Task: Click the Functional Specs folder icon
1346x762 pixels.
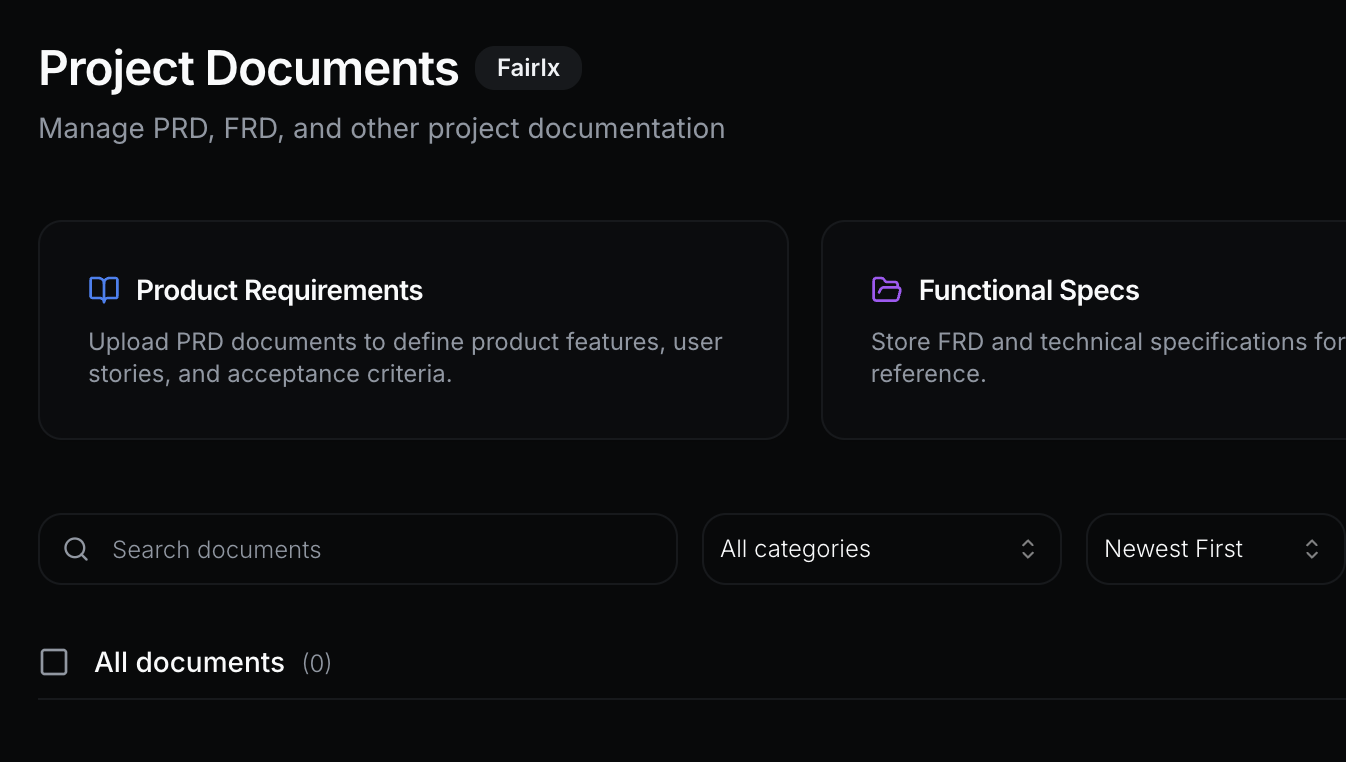Action: [x=886, y=290]
